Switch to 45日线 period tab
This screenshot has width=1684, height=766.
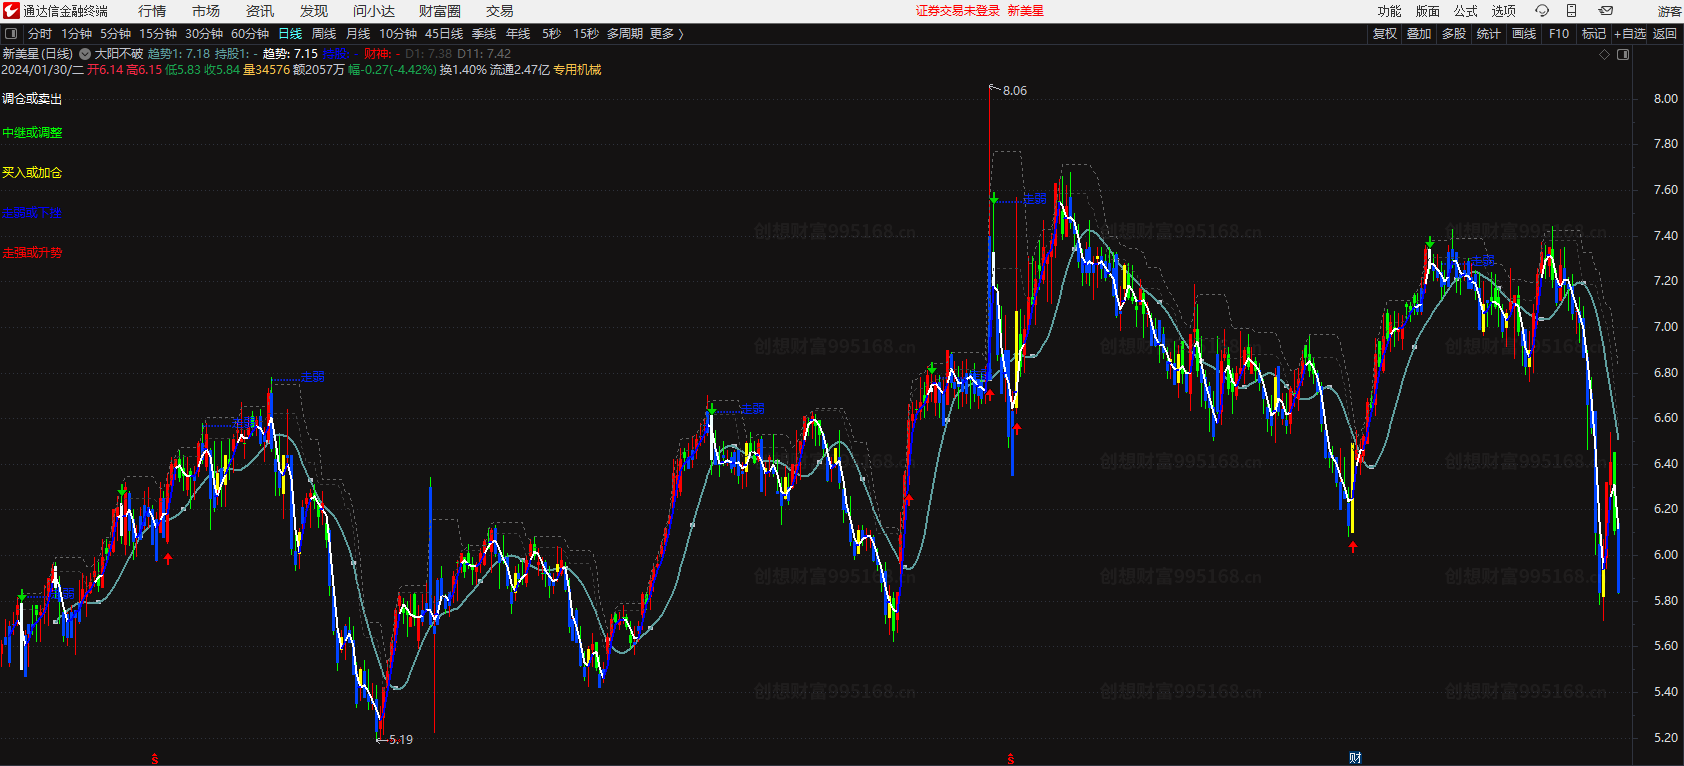click(x=444, y=34)
